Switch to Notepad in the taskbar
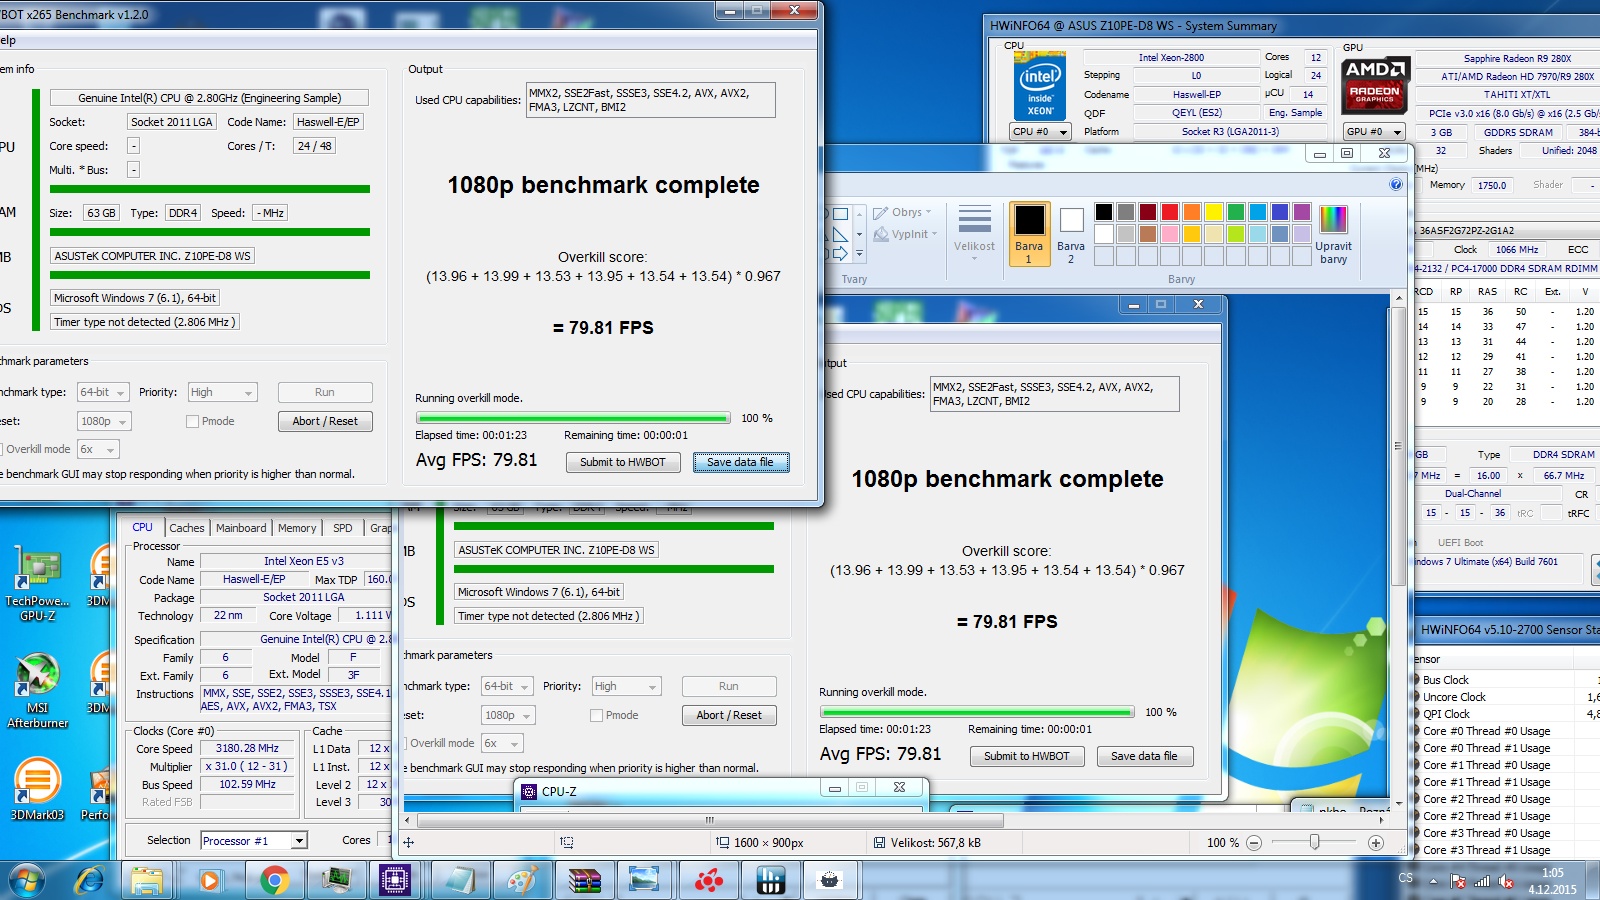Screen dimensions: 1600x900 click(459, 880)
